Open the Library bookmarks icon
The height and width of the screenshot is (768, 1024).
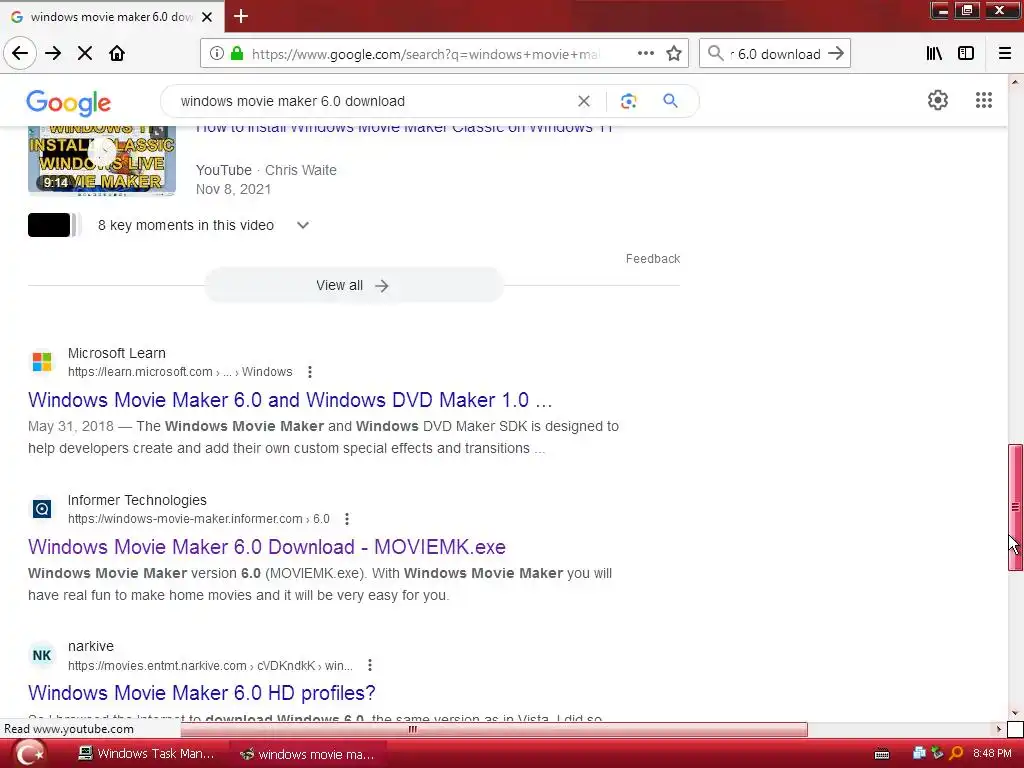(935, 54)
